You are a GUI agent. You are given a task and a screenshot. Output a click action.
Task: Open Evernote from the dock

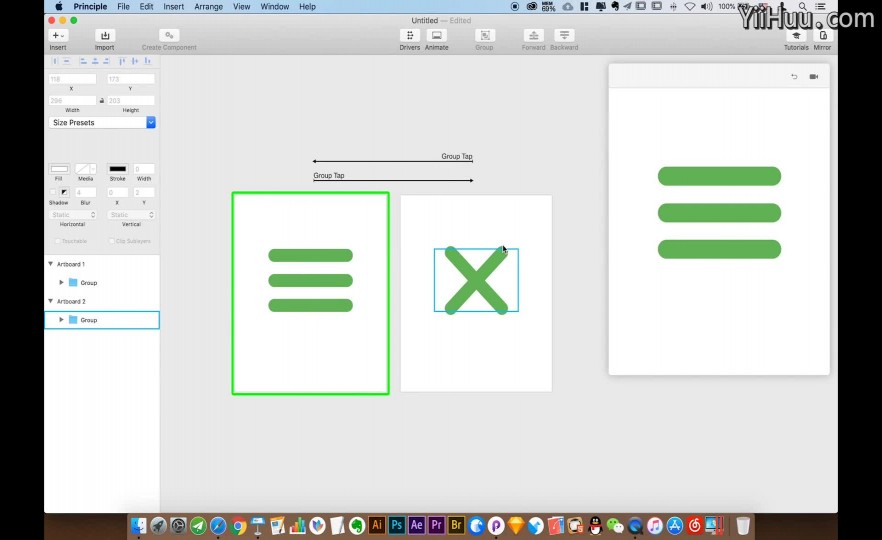357,526
